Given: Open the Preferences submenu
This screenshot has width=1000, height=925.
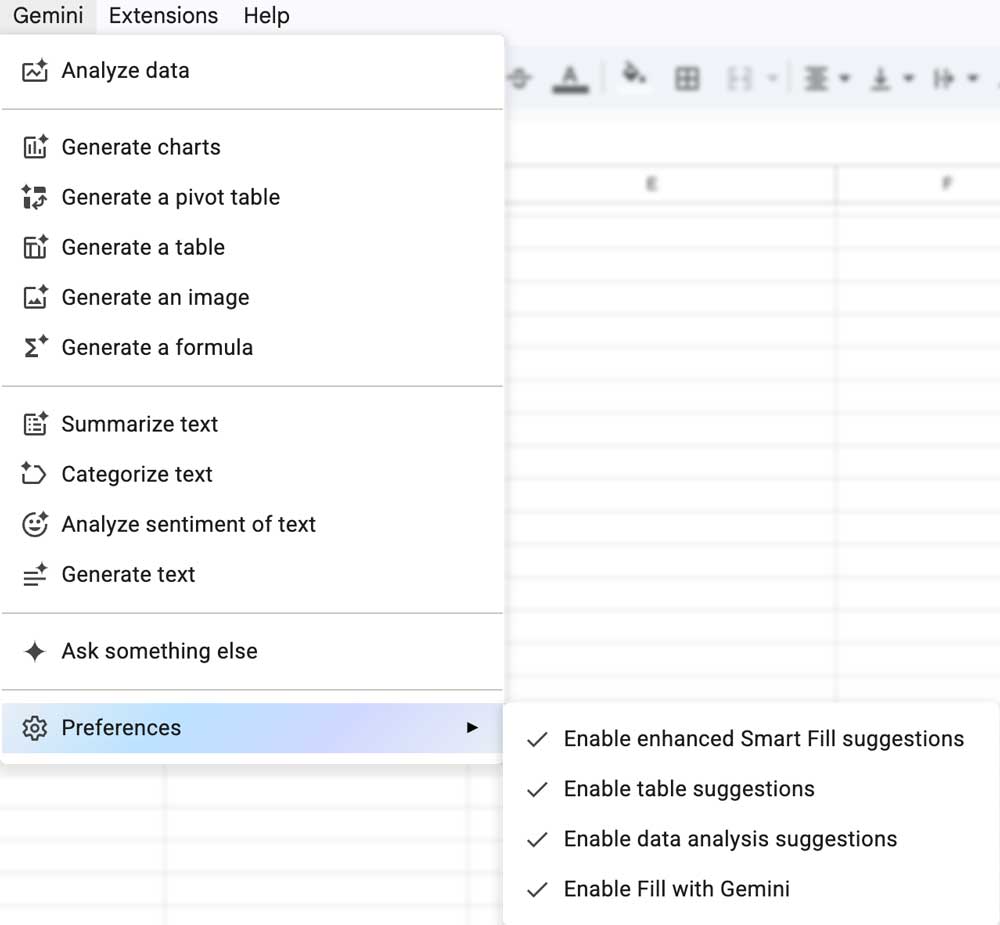Looking at the screenshot, I should tap(253, 728).
